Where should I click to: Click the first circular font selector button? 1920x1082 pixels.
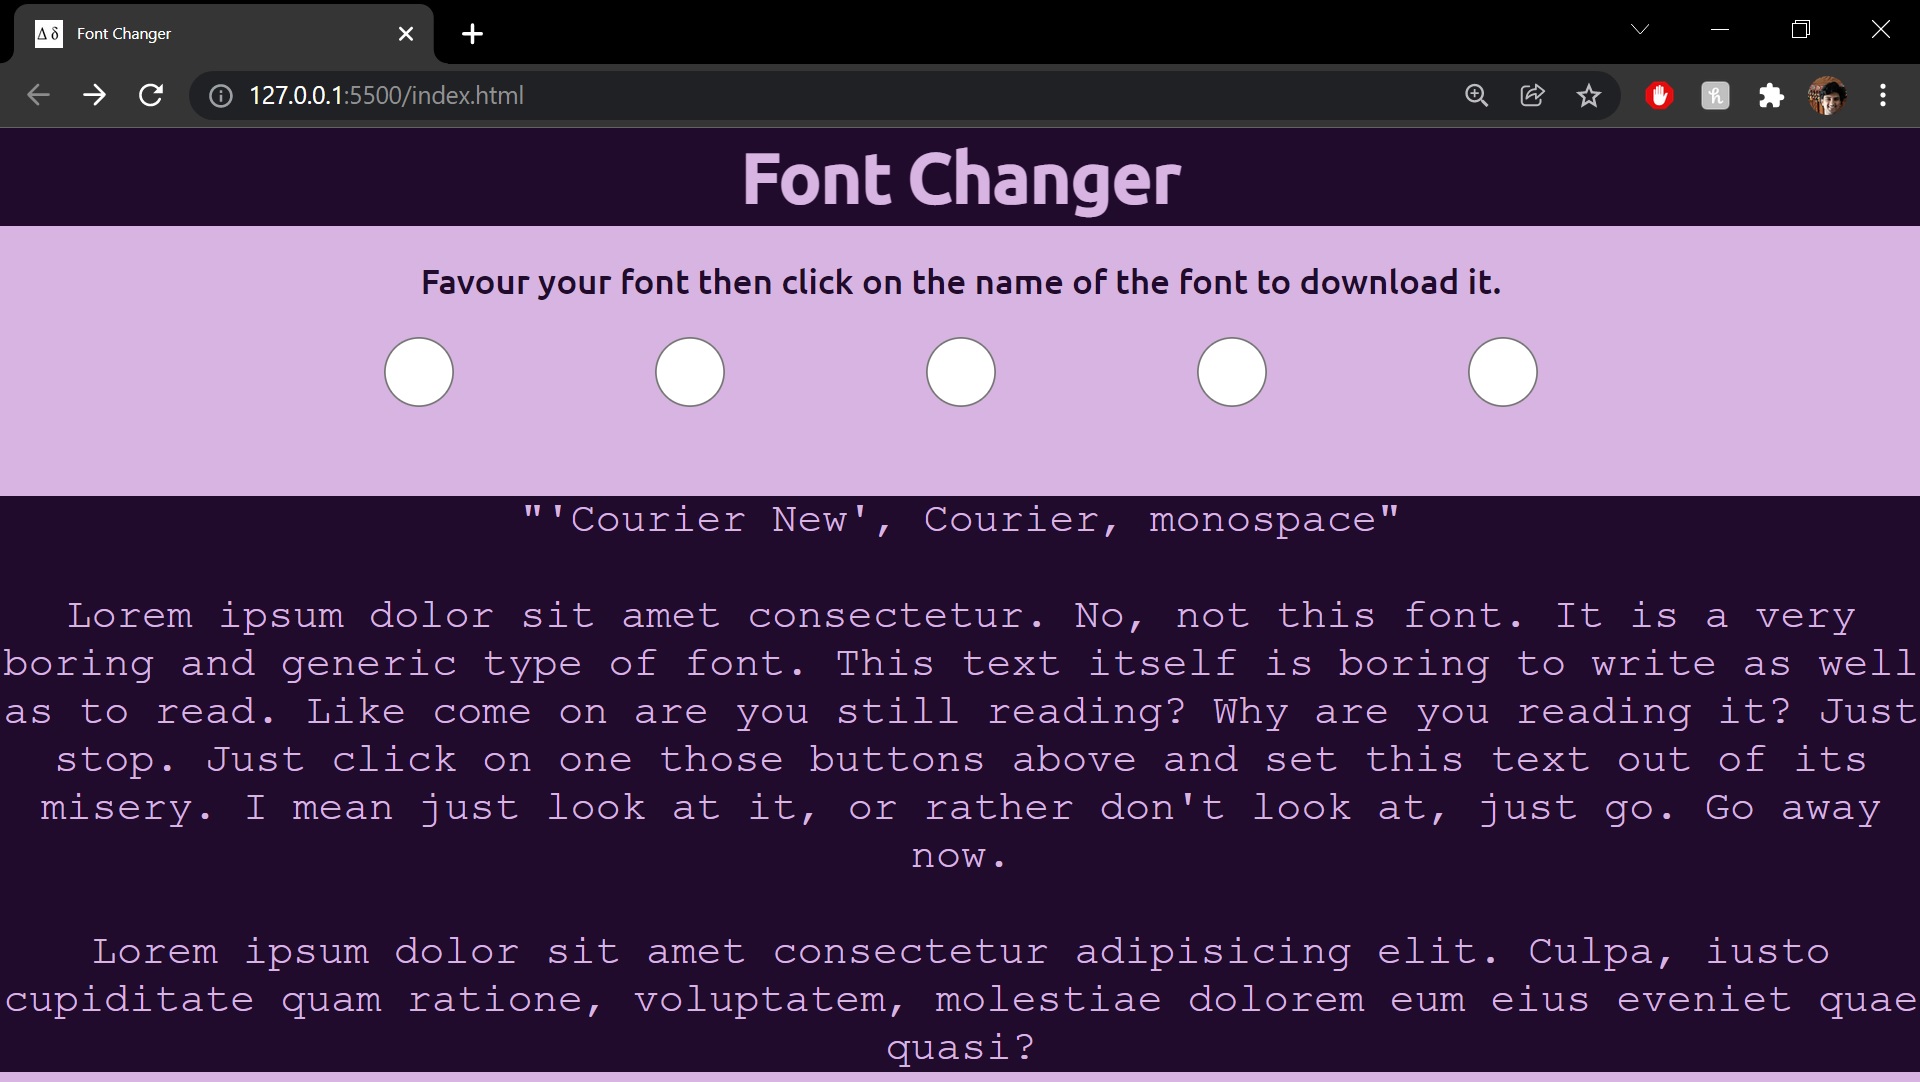pos(418,372)
